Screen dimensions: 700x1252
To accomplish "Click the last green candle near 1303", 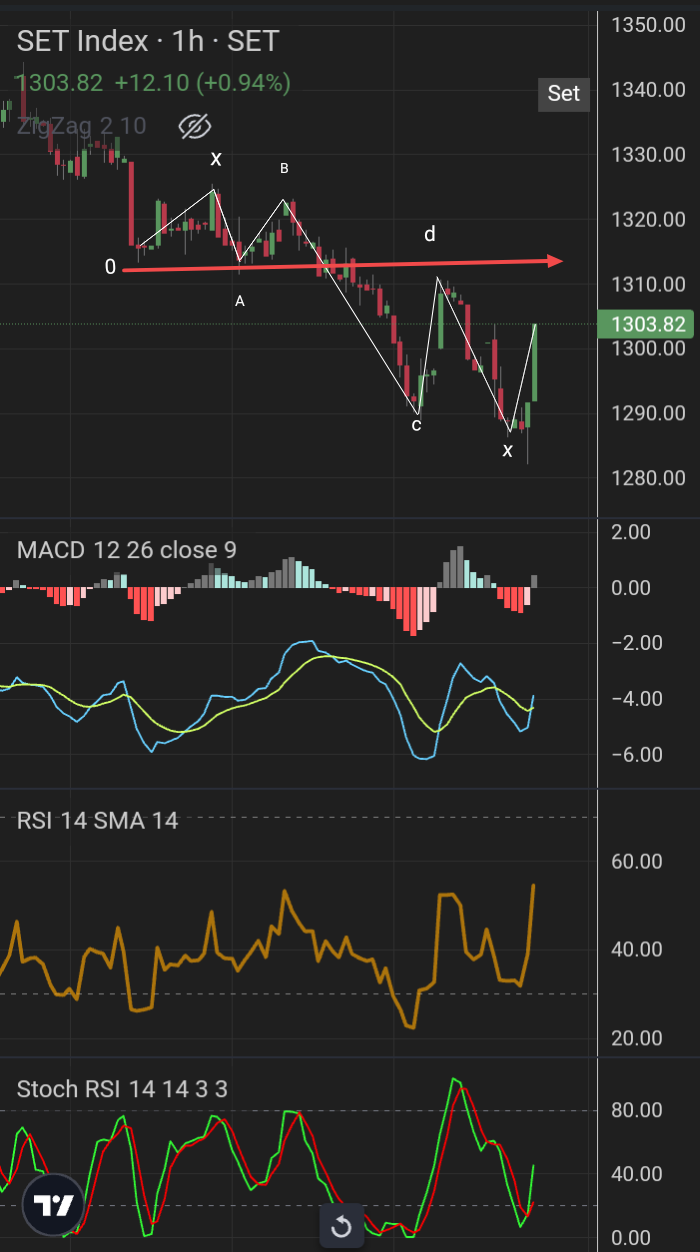I will coord(535,362).
